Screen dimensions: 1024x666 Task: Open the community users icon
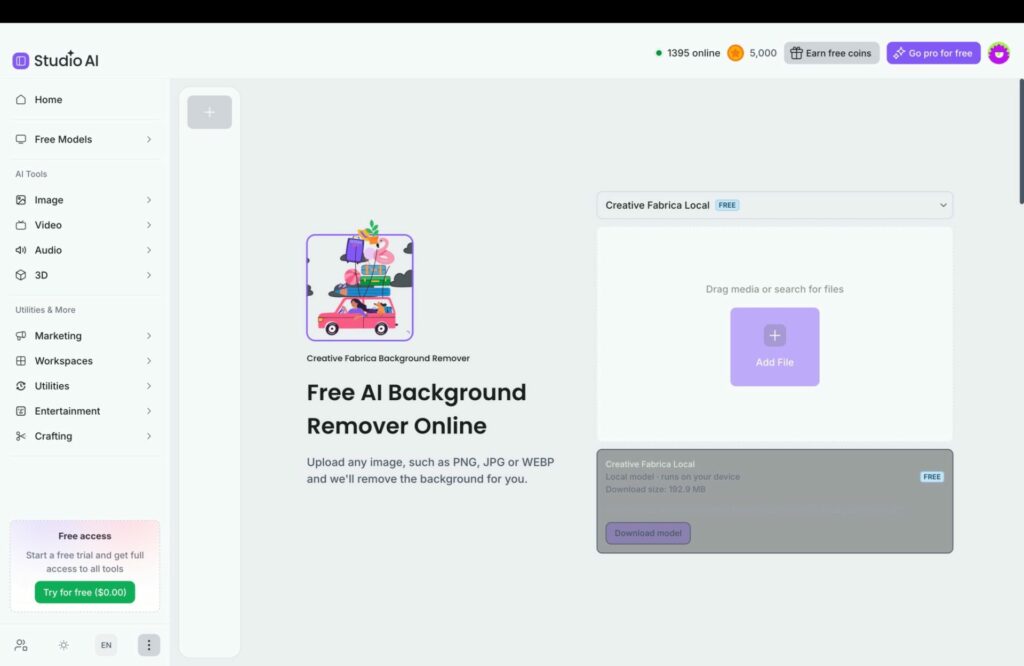(x=21, y=645)
